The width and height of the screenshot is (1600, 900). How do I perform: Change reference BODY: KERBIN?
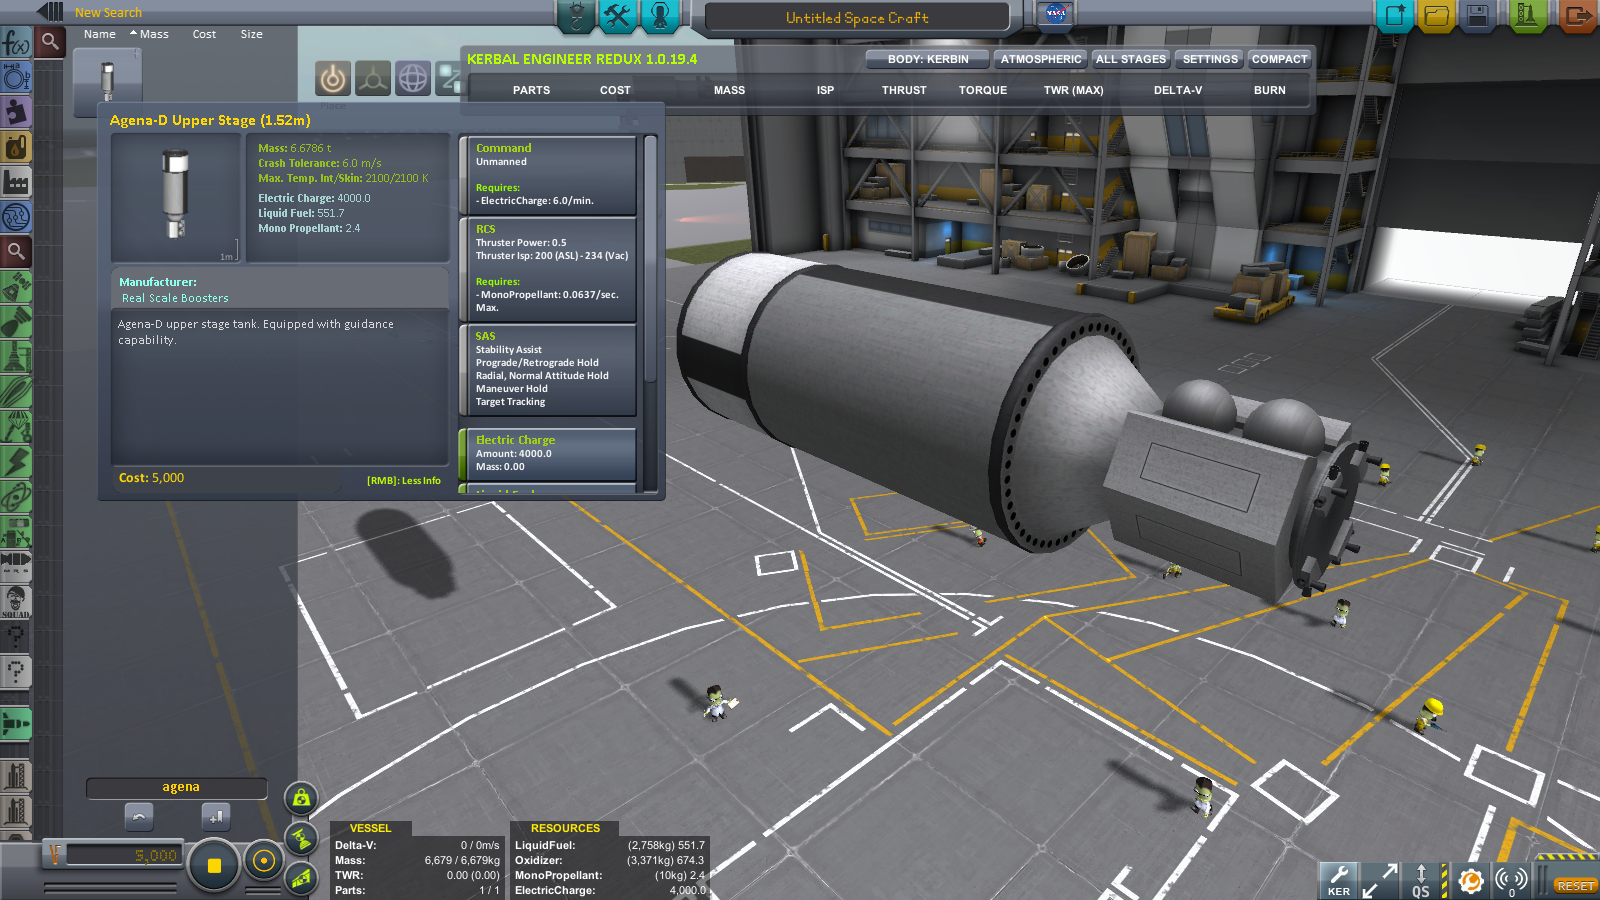(x=928, y=59)
